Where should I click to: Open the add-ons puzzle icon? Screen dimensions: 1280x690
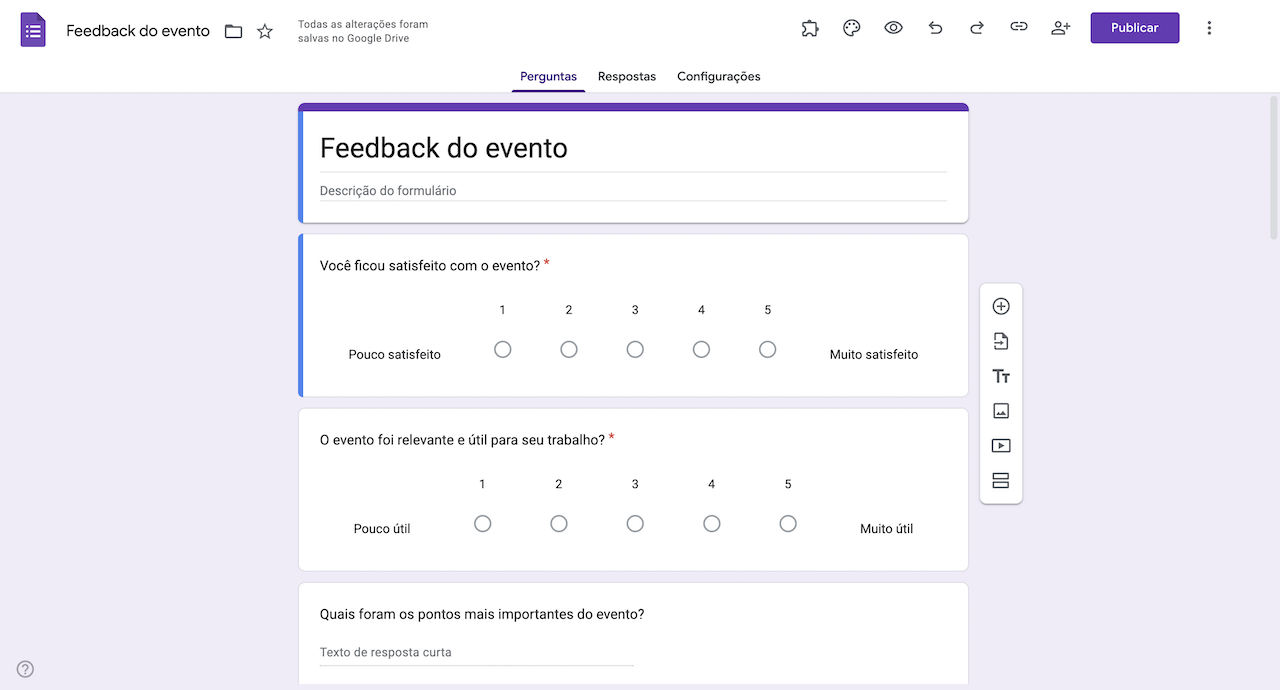tap(810, 28)
